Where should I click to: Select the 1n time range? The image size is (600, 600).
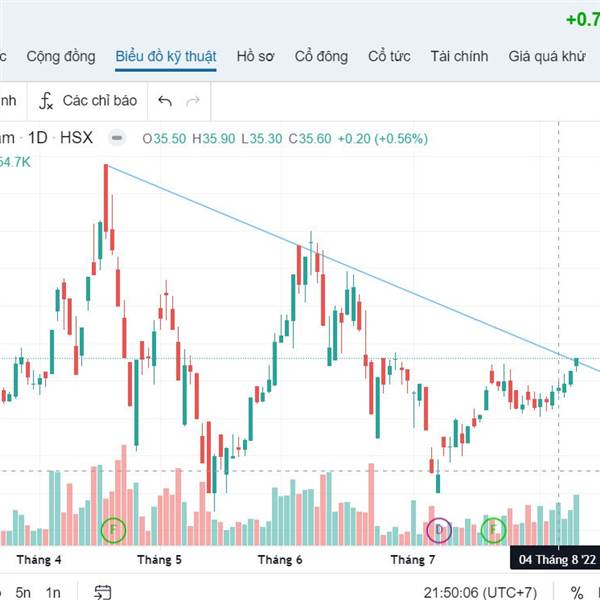tap(53, 592)
